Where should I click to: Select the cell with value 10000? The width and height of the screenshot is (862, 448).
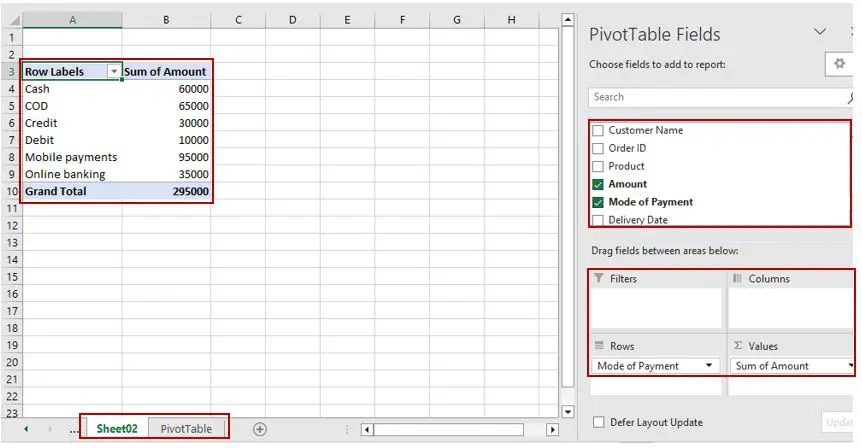tap(166, 140)
